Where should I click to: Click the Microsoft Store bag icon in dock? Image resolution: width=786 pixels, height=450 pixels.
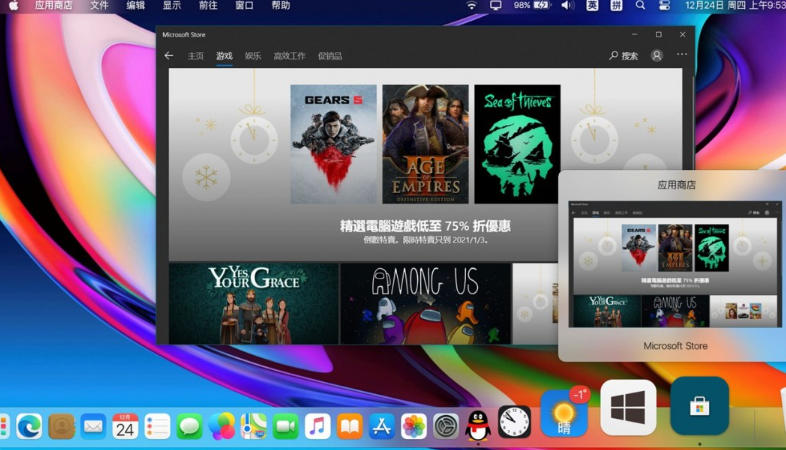pyautogui.click(x=700, y=406)
